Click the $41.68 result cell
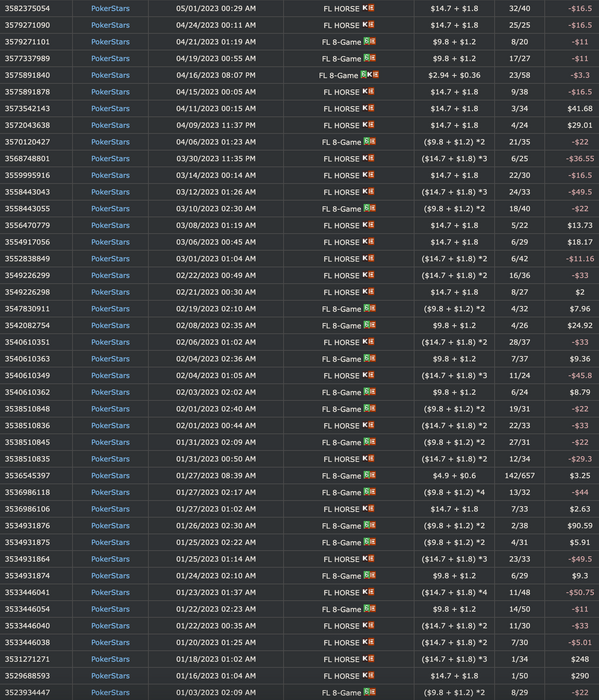Image resolution: width=599 pixels, height=700 pixels. click(580, 108)
